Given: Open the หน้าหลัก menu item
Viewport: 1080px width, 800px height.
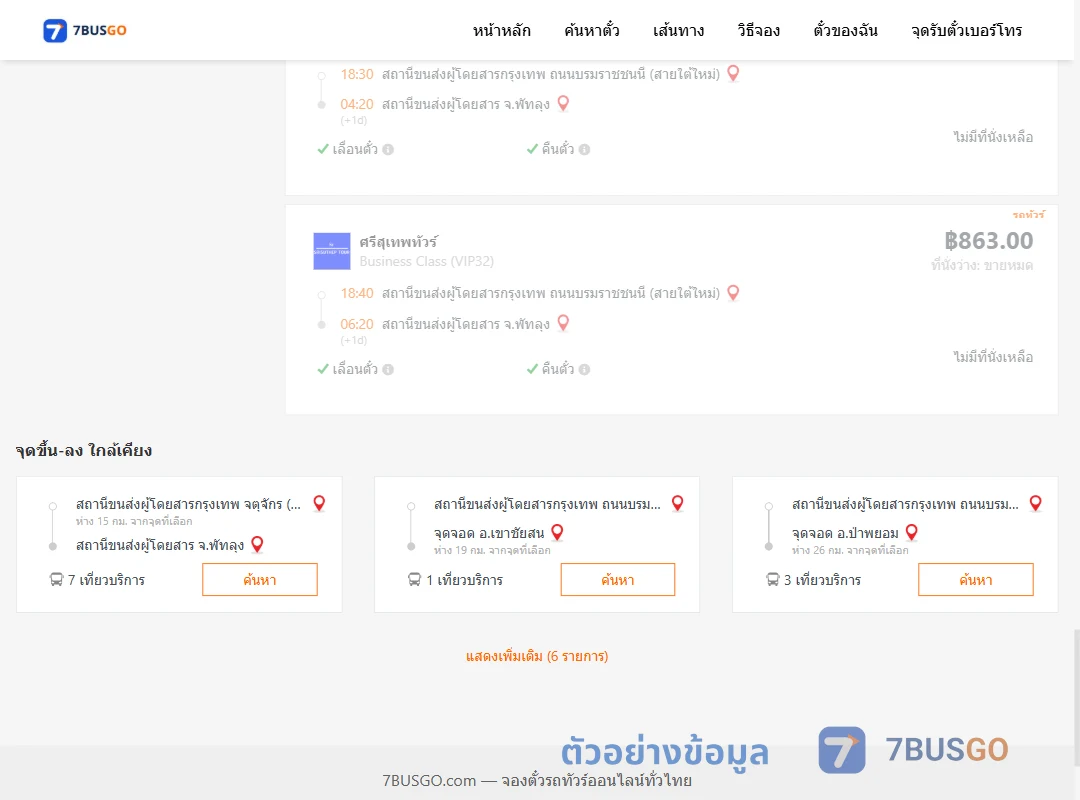Looking at the screenshot, I should pyautogui.click(x=501, y=30).
